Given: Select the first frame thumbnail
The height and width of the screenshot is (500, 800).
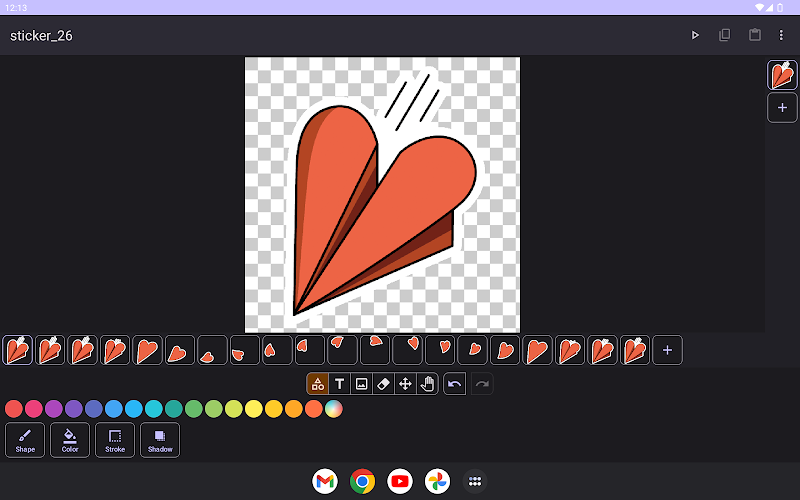Looking at the screenshot, I should (17, 350).
